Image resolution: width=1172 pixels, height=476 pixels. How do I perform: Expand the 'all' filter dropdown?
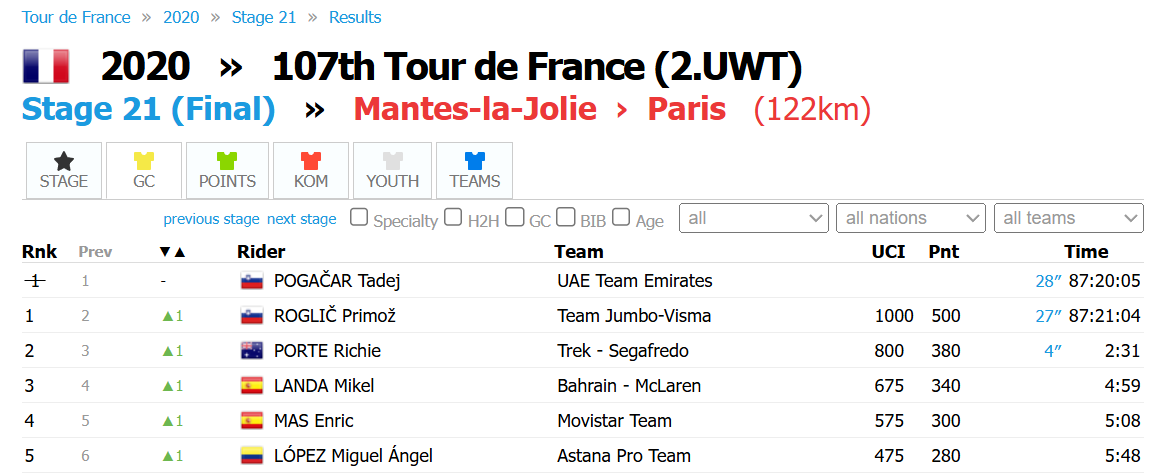[753, 218]
